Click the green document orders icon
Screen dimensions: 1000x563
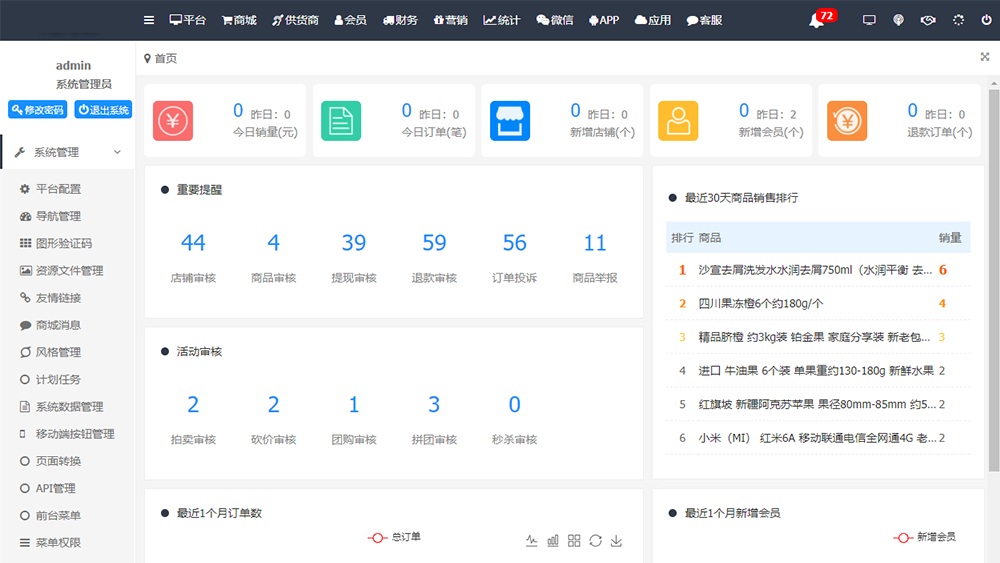[341, 121]
